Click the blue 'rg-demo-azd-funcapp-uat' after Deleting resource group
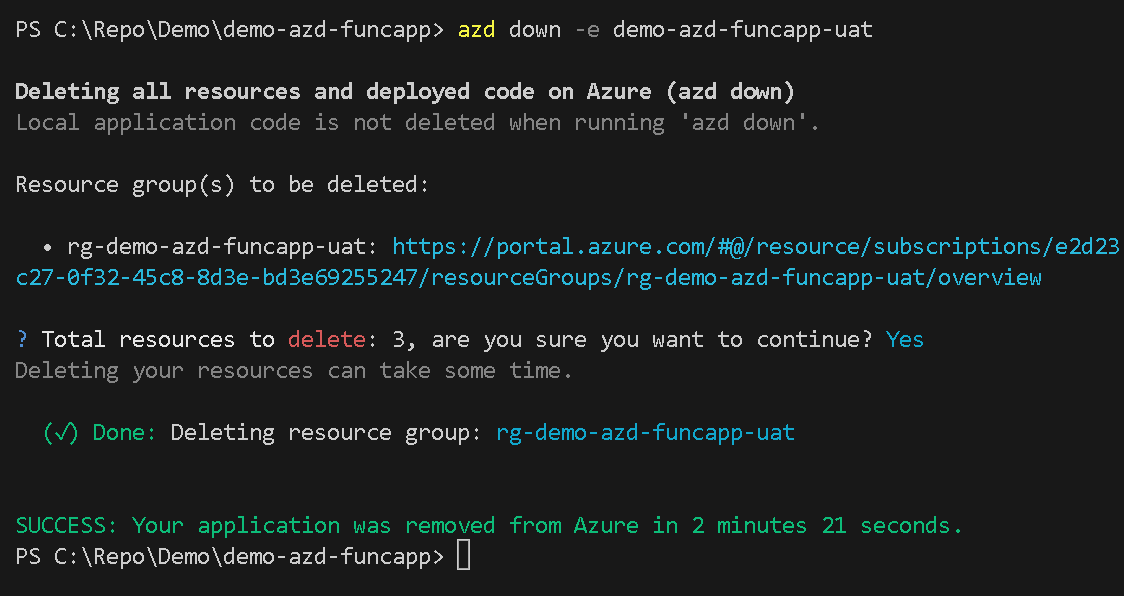Screen dimensions: 1124x596 tap(645, 432)
